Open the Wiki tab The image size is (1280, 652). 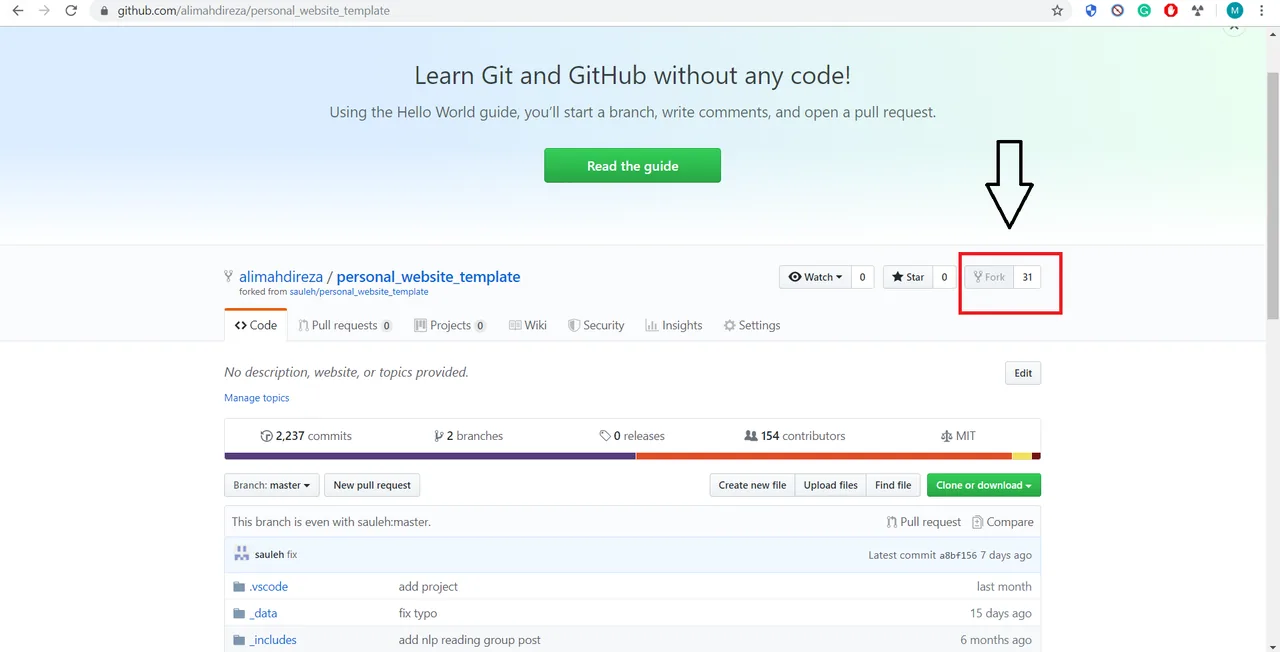pyautogui.click(x=528, y=325)
